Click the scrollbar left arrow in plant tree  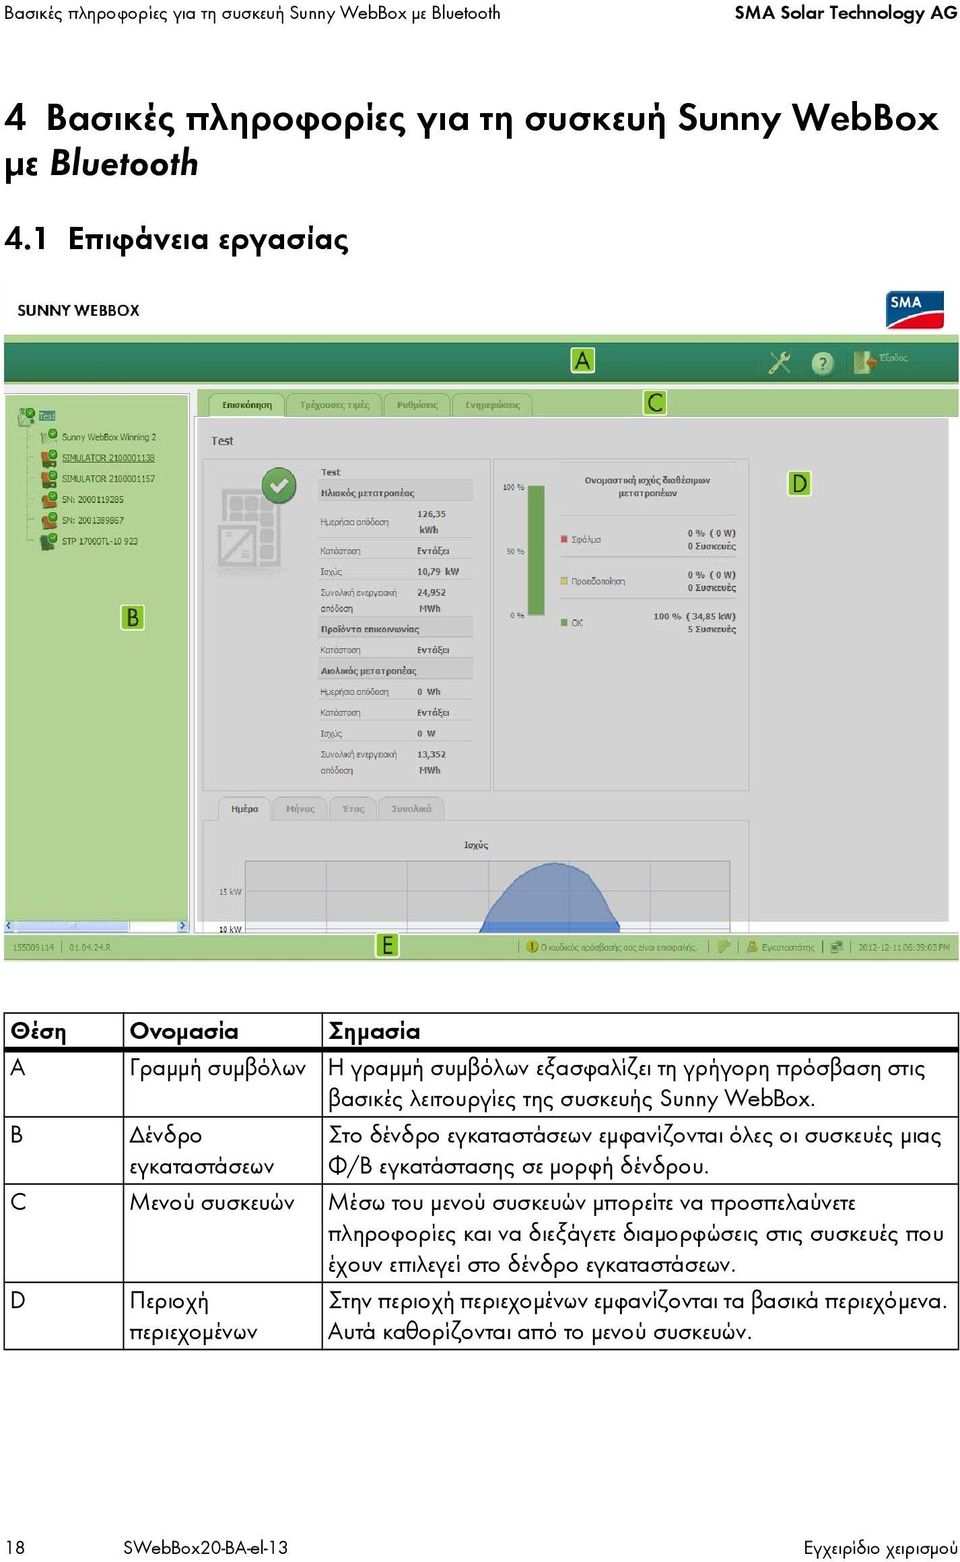coord(9,927)
